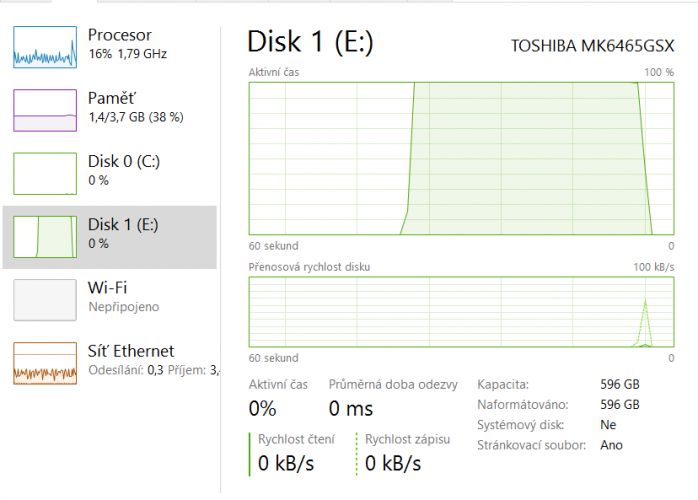This screenshot has height=500, width=698.
Task: Click the Disk 1 (E:) thumbnail graph
Action: tap(45, 237)
